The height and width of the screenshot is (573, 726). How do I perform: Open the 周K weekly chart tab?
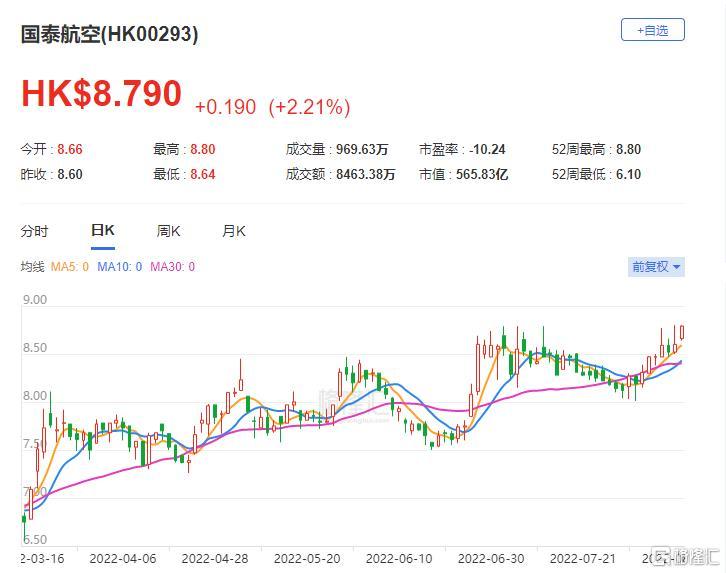tap(168, 231)
